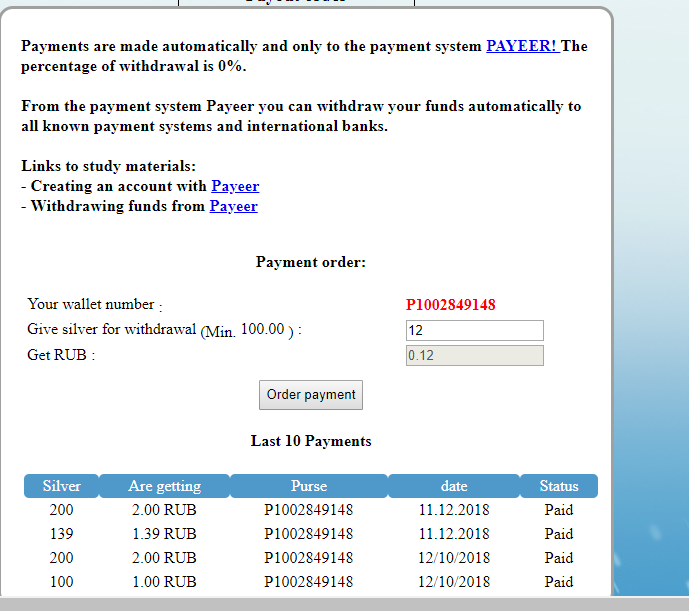Click the Are getting column header
689x611 pixels.
(164, 486)
